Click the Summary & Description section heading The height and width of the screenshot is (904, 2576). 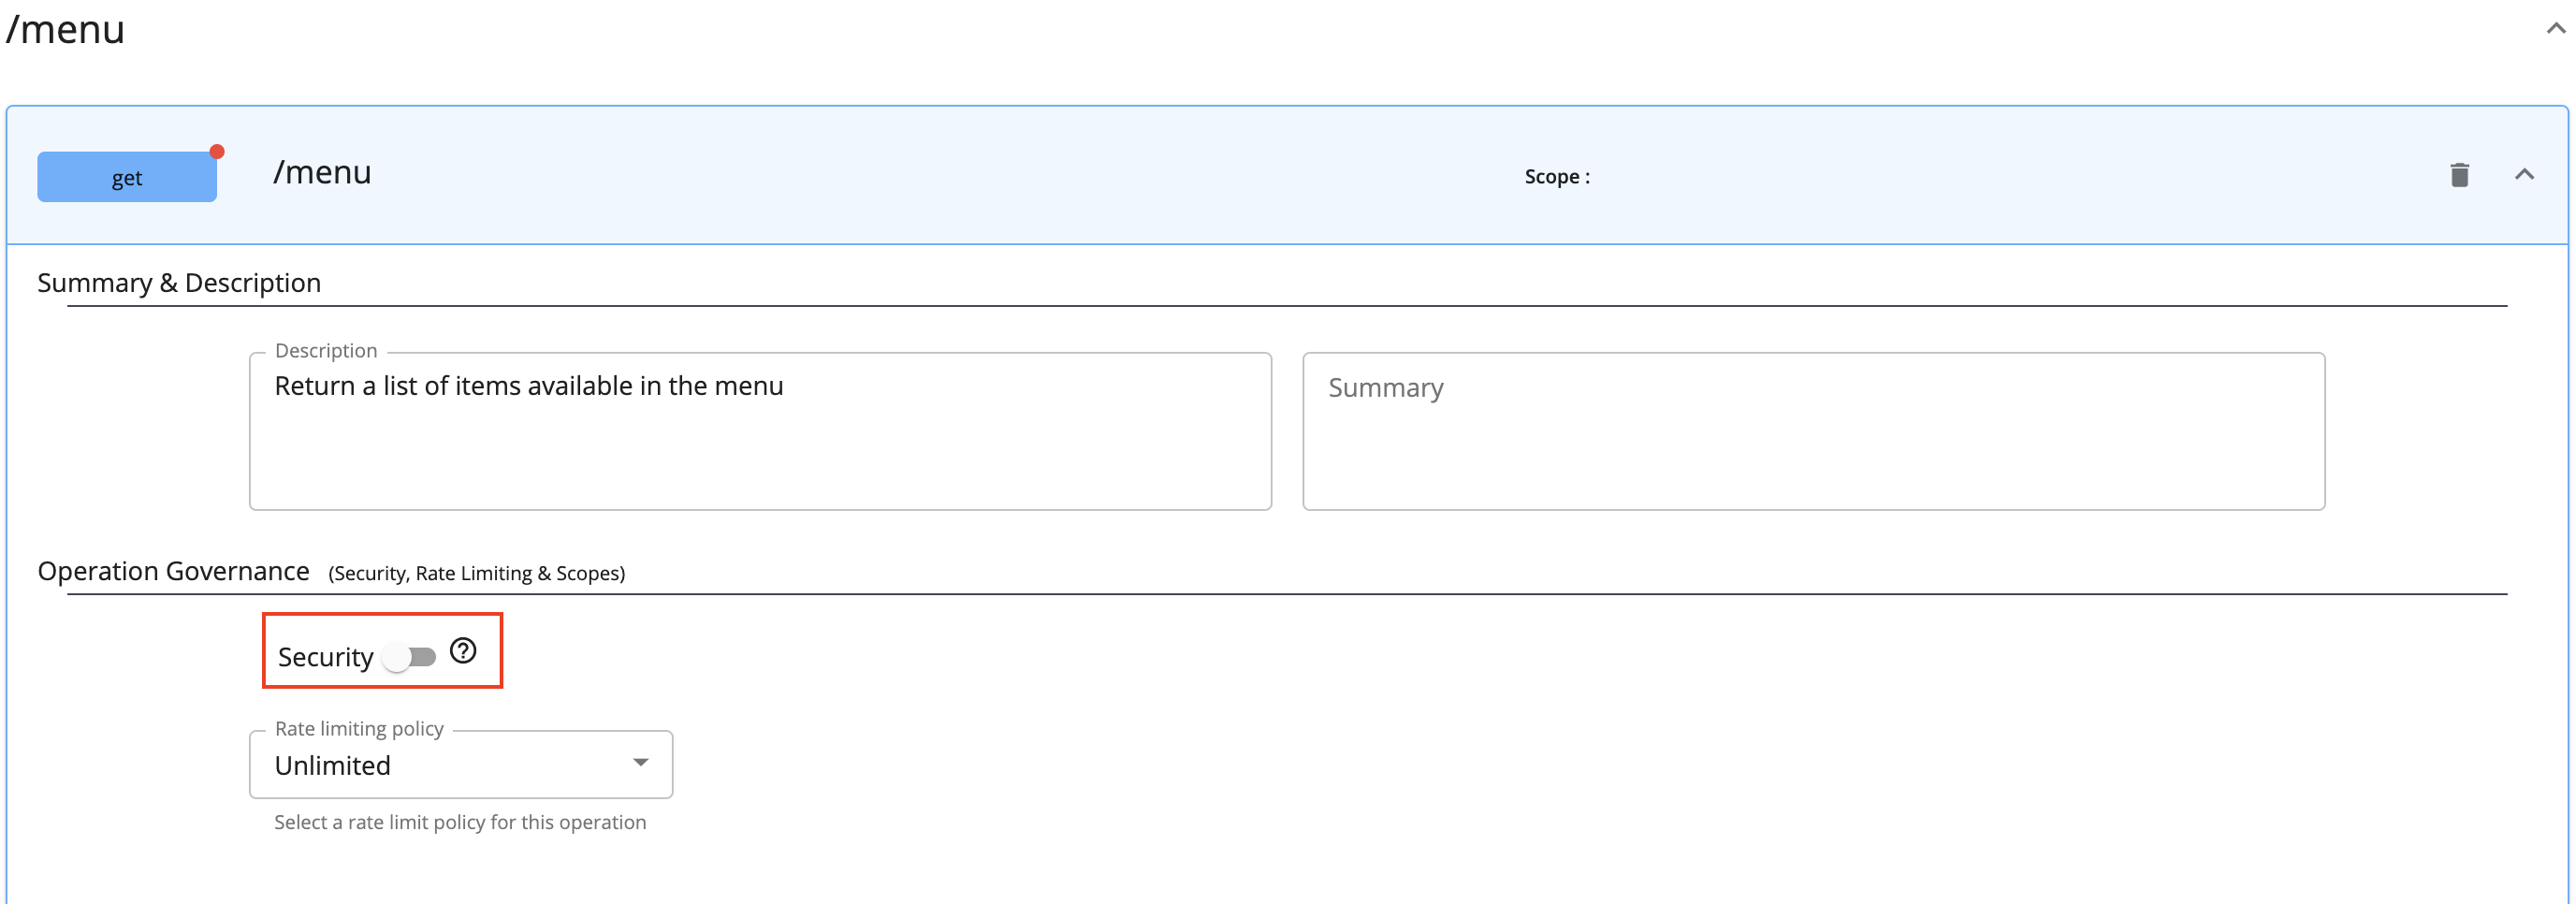point(179,283)
